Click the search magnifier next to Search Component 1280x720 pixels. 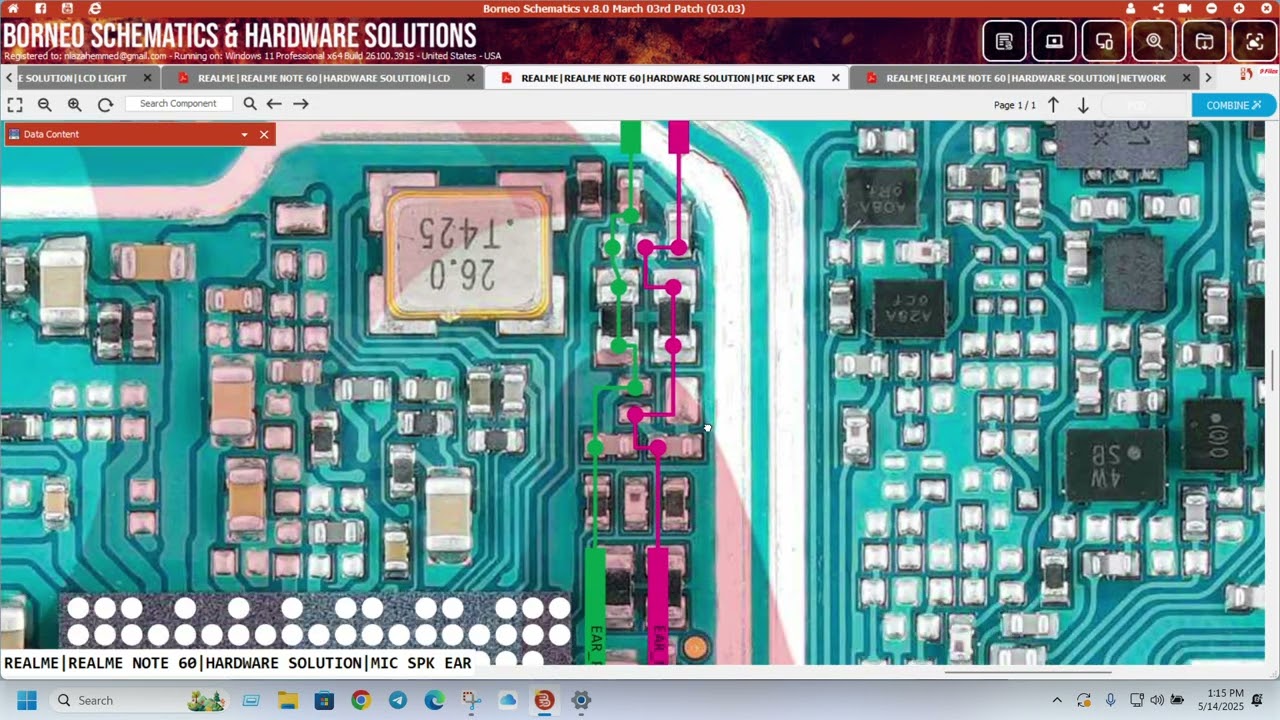pos(250,104)
